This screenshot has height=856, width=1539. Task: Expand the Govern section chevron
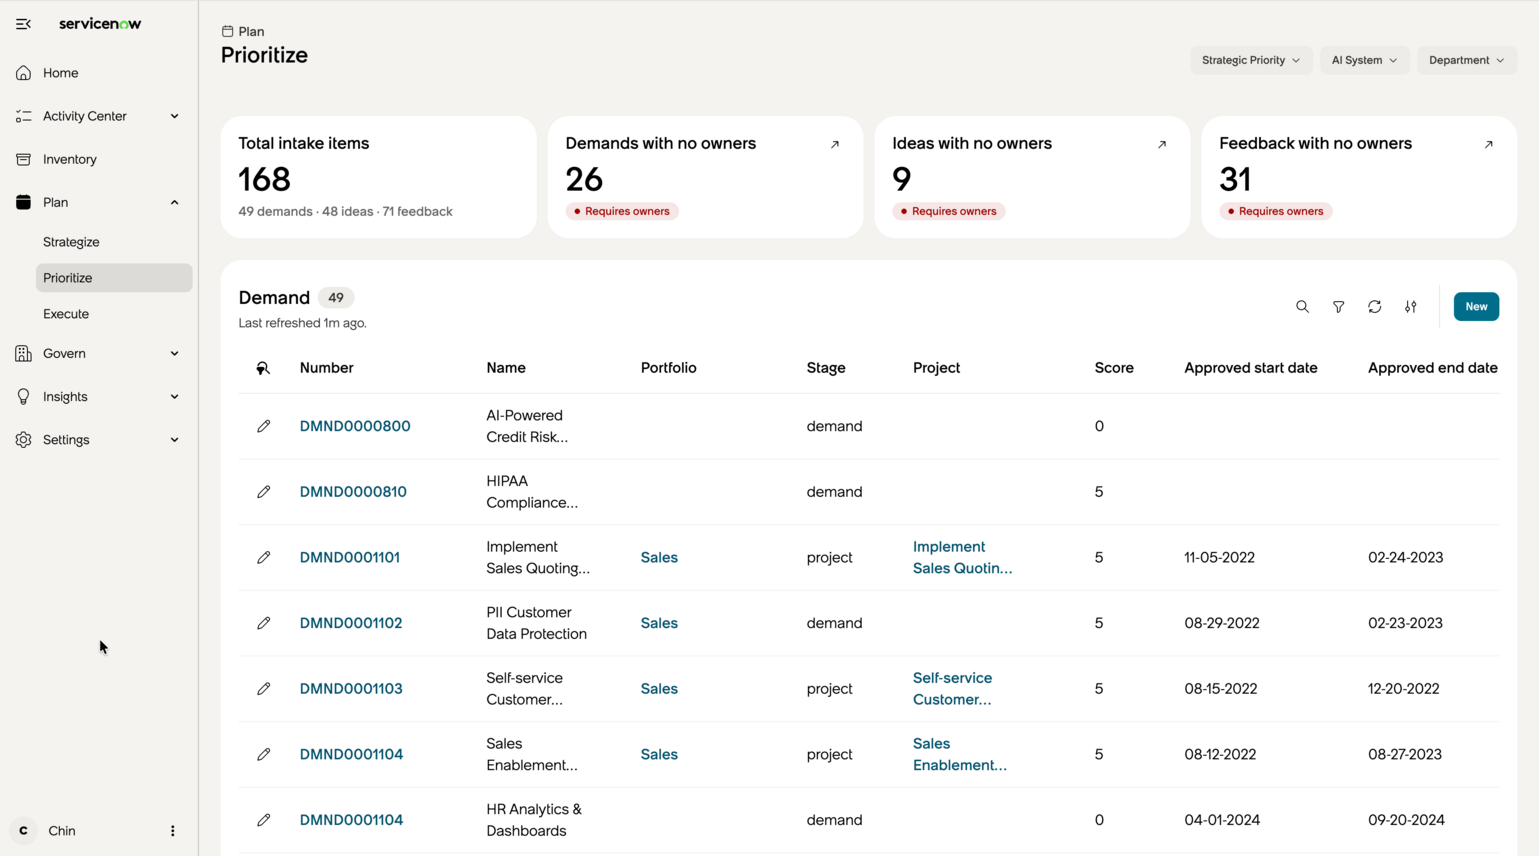(174, 353)
